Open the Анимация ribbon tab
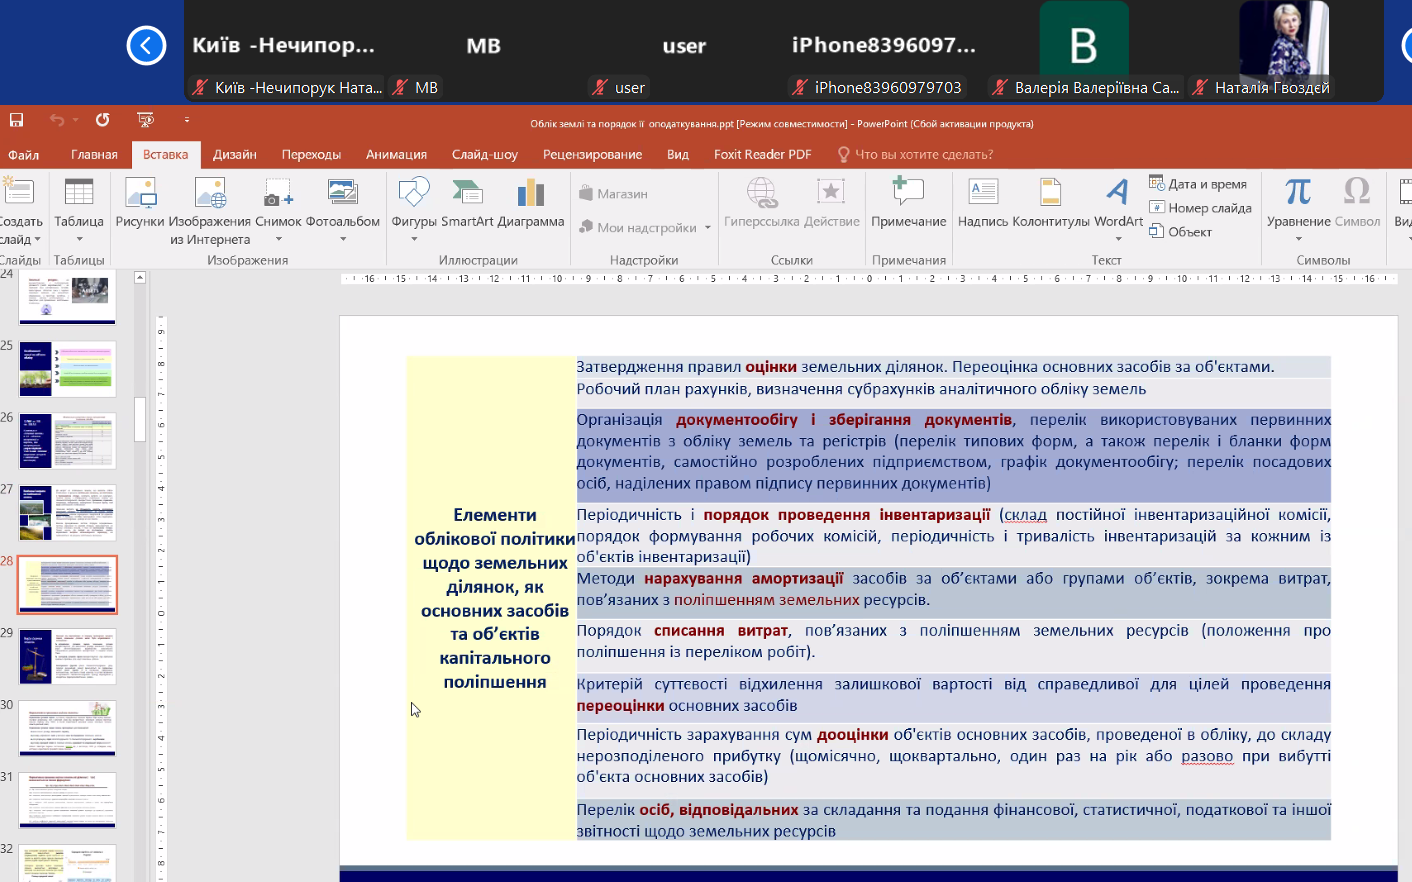Viewport: 1412px width, 882px height. [396, 155]
